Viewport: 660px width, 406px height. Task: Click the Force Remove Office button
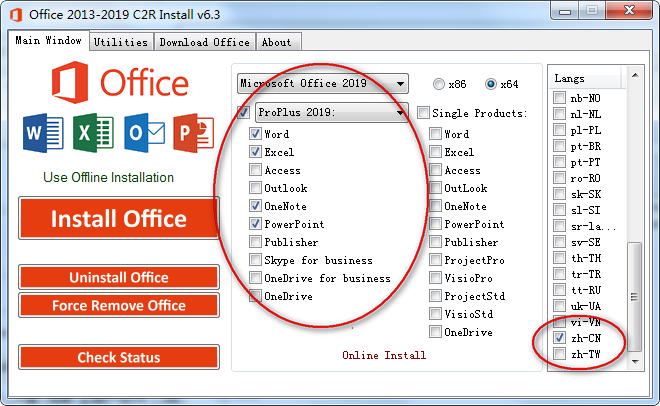pos(119,305)
